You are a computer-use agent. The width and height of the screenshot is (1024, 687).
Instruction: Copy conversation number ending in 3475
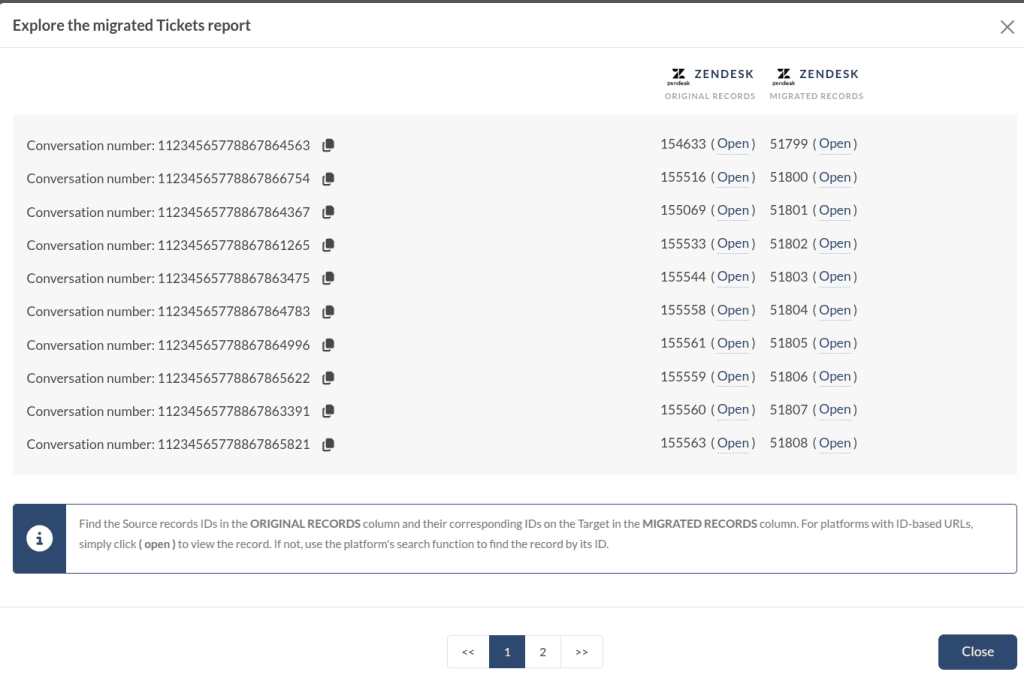tap(328, 279)
